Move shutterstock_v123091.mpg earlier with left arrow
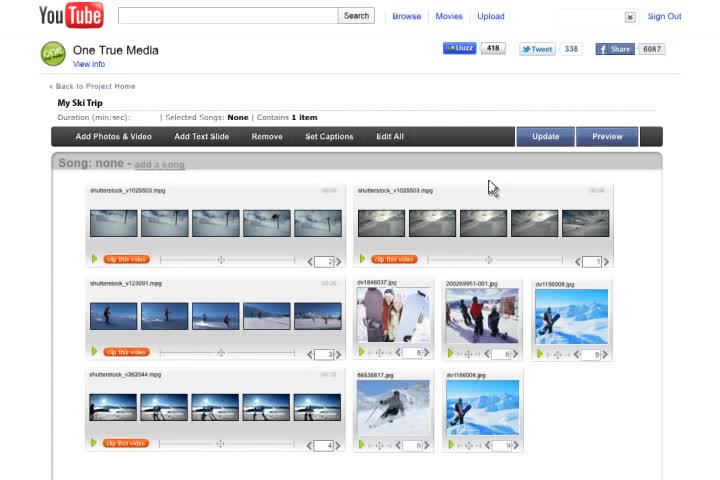 (310, 354)
